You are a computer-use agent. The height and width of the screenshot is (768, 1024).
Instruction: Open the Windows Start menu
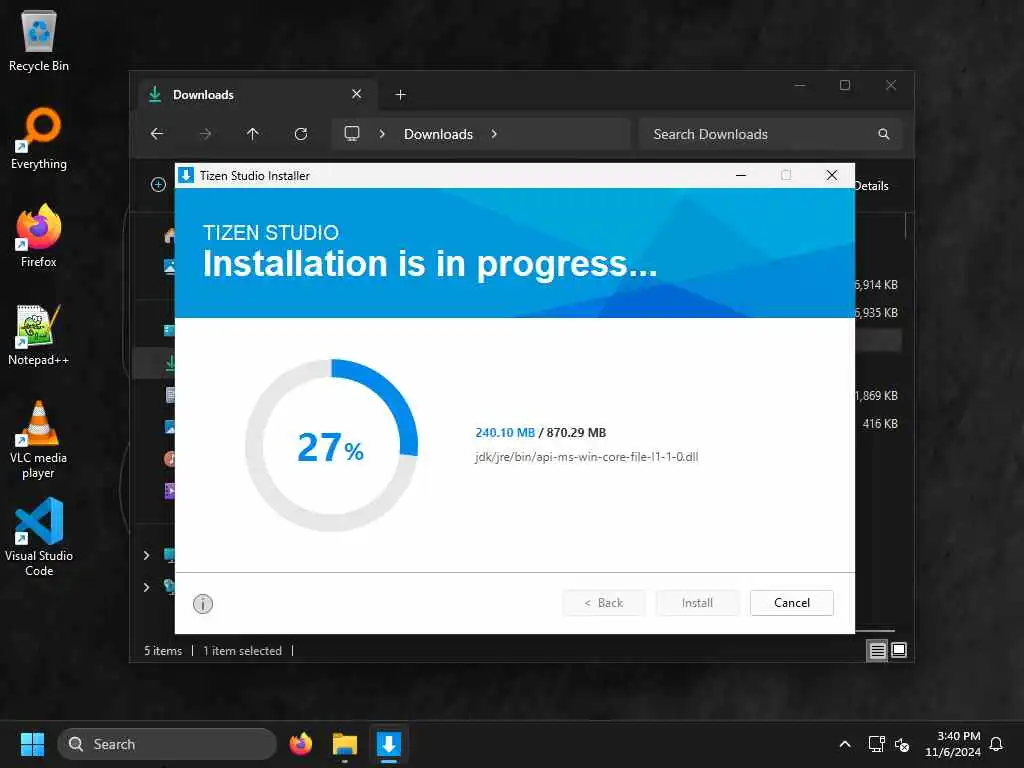tap(32, 744)
